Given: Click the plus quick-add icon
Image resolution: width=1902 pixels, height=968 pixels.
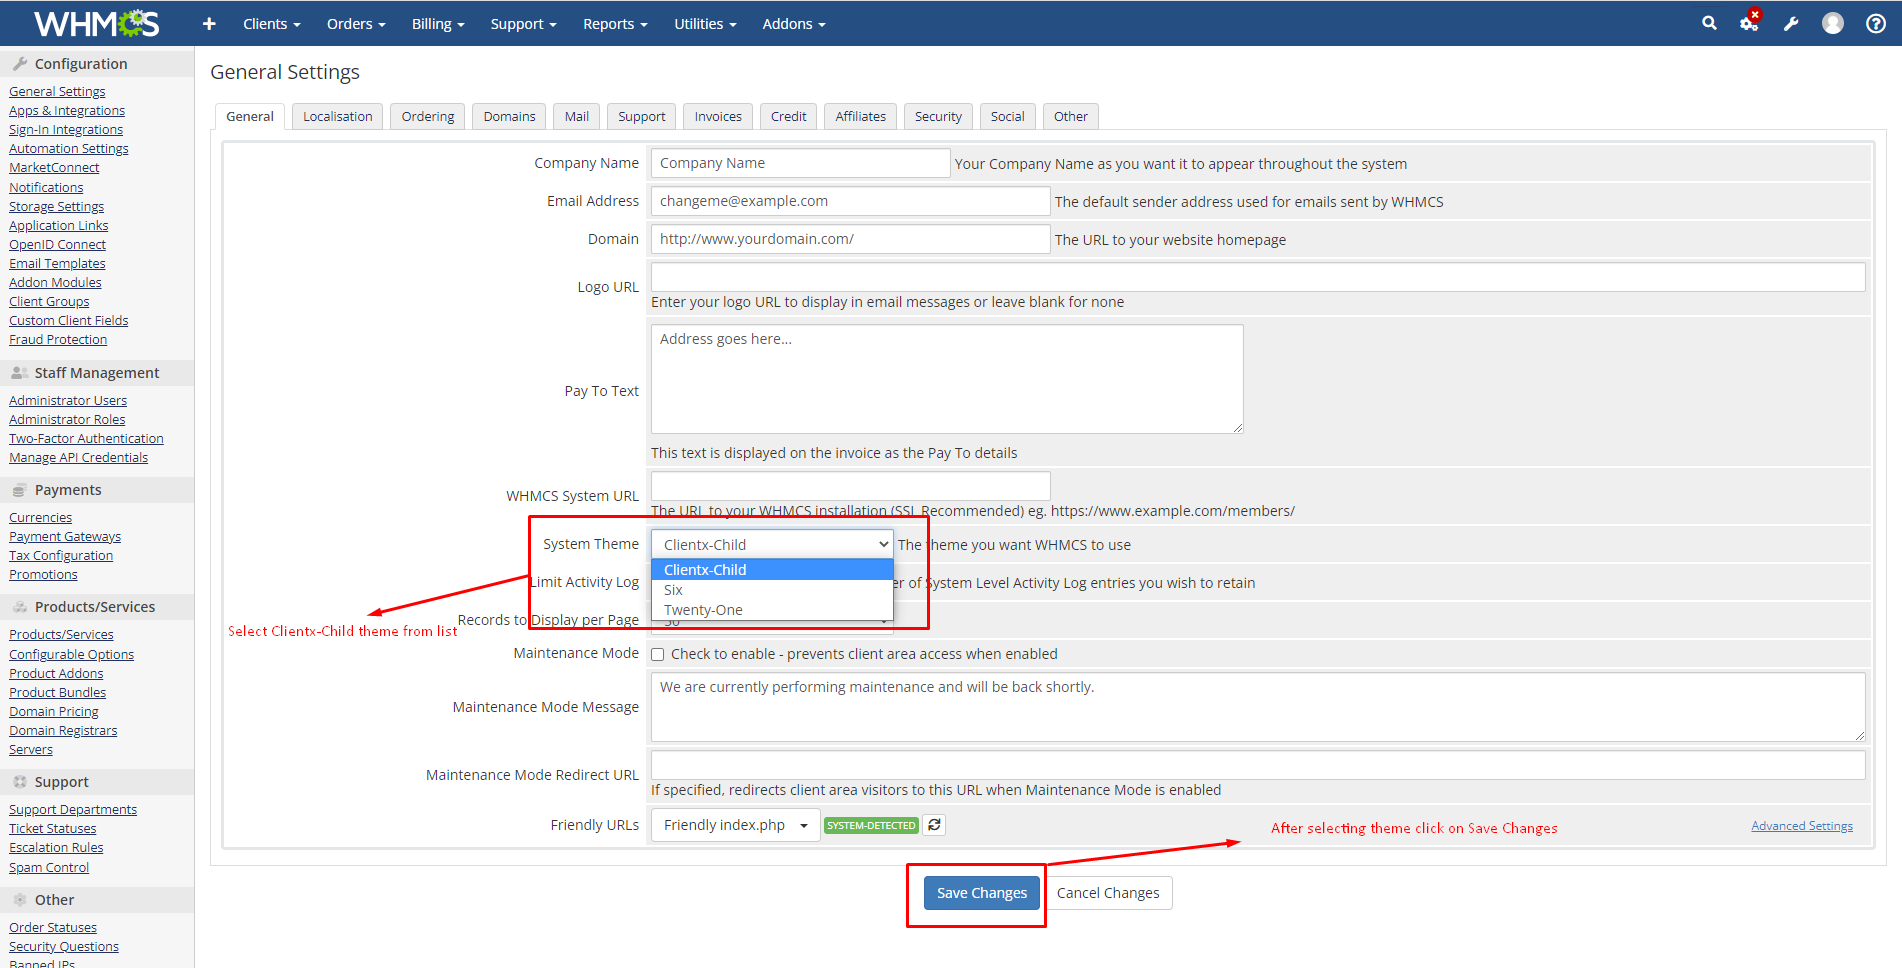Looking at the screenshot, I should [x=209, y=24].
